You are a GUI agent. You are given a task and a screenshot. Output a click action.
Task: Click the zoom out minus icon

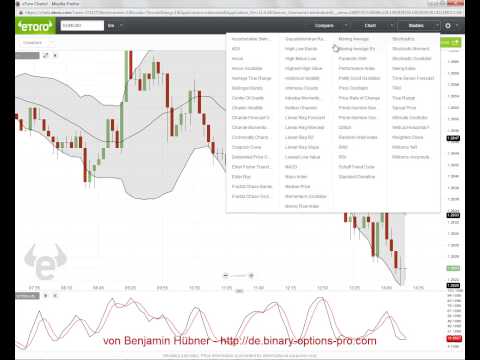tap(226, 275)
